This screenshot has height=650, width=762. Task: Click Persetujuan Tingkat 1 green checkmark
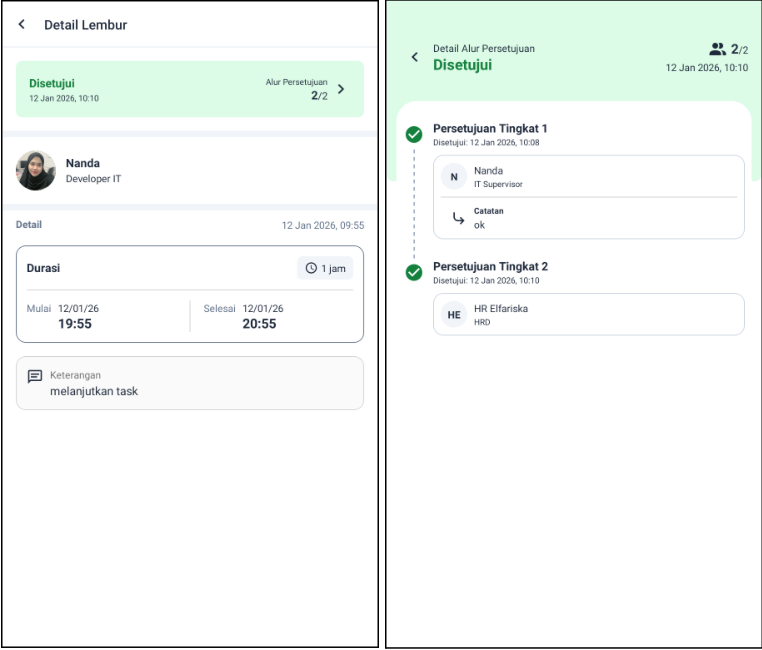click(413, 135)
